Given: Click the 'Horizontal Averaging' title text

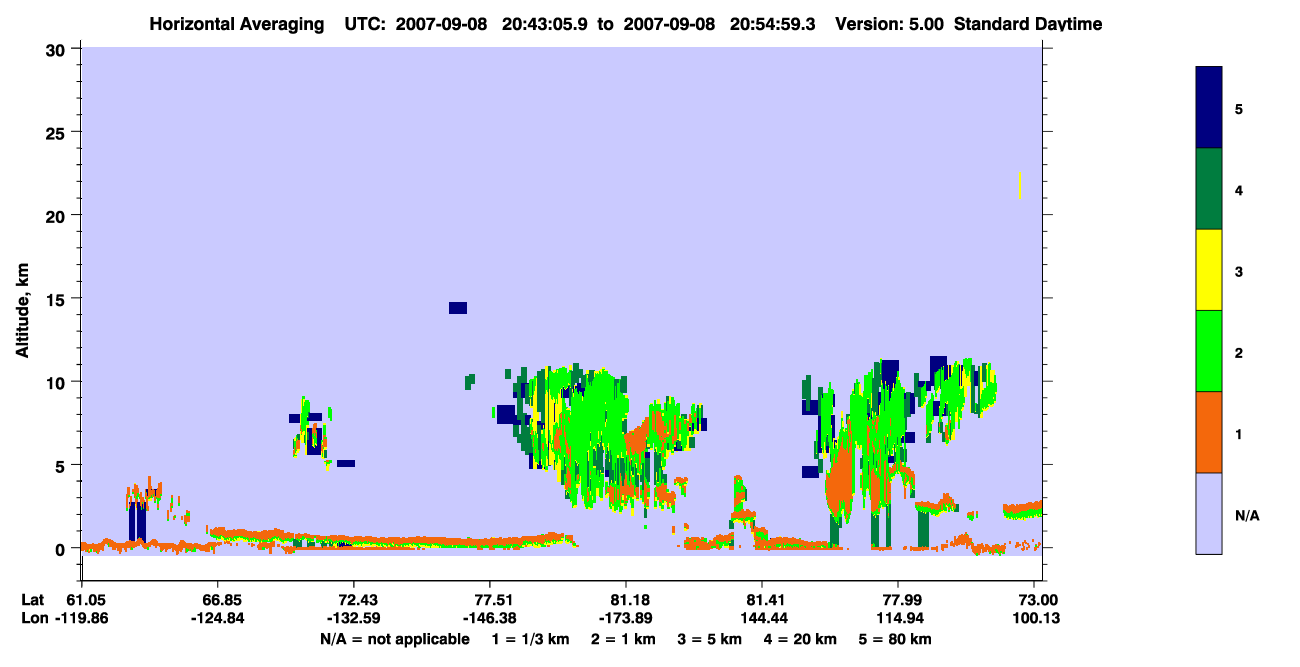Looking at the screenshot, I should [238, 23].
